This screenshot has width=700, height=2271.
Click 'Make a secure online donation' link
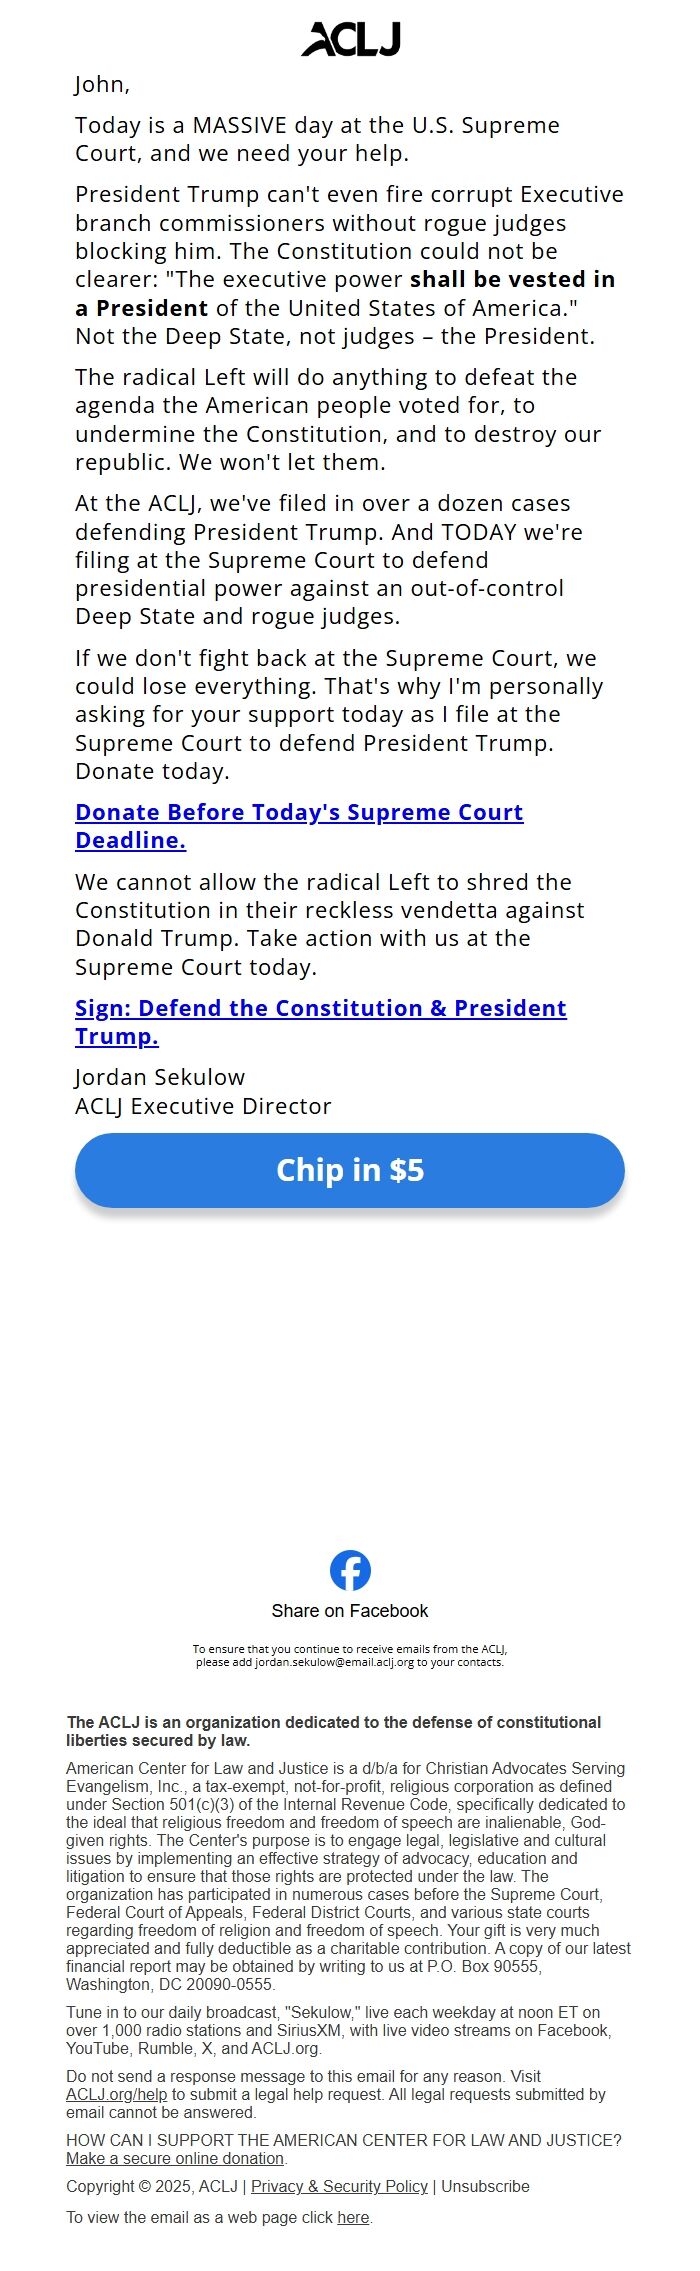175,2158
